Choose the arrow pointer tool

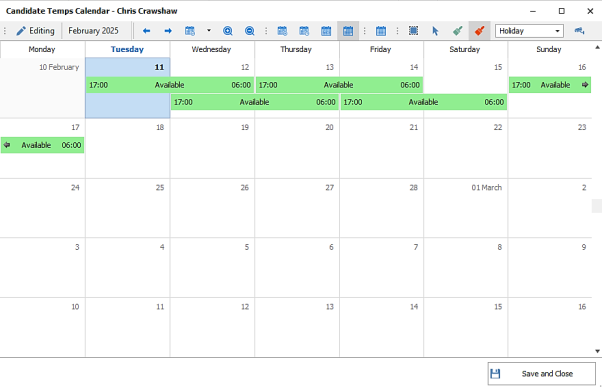pyautogui.click(x=435, y=31)
